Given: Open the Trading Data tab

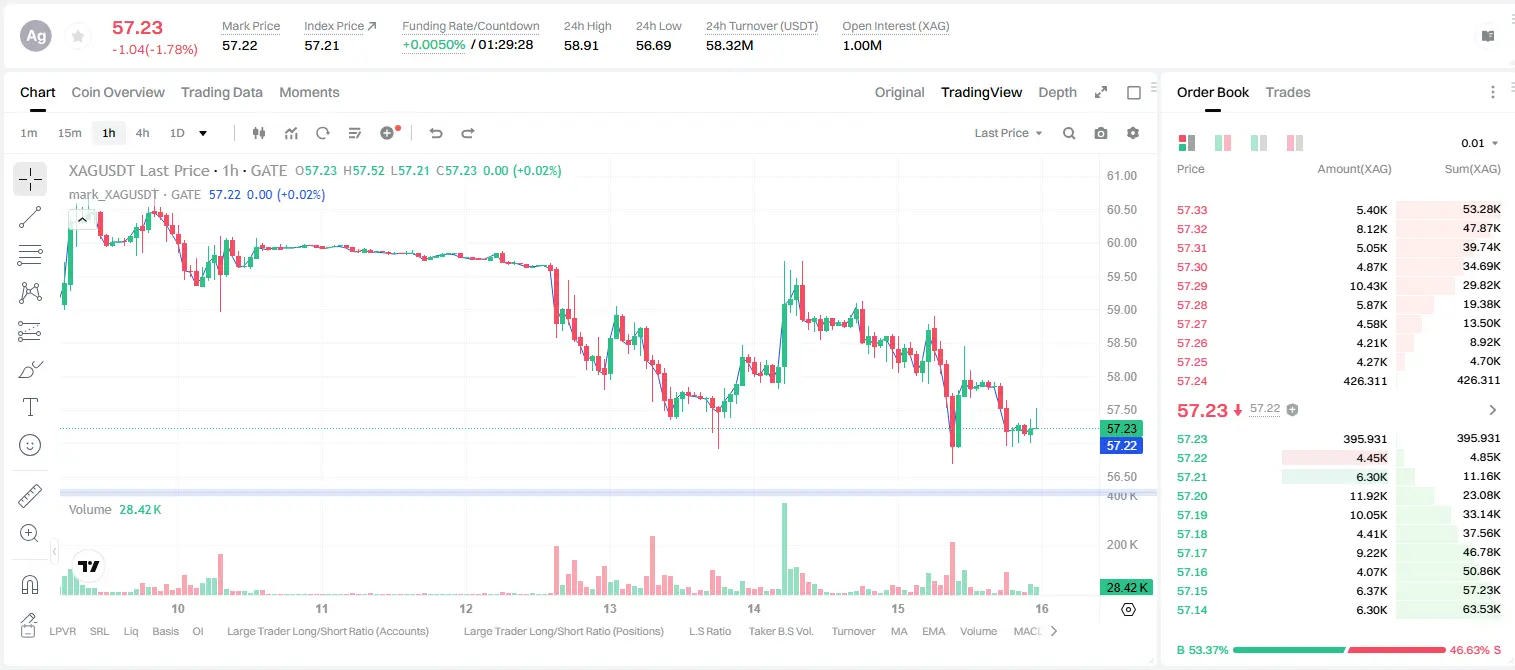Looking at the screenshot, I should (222, 92).
